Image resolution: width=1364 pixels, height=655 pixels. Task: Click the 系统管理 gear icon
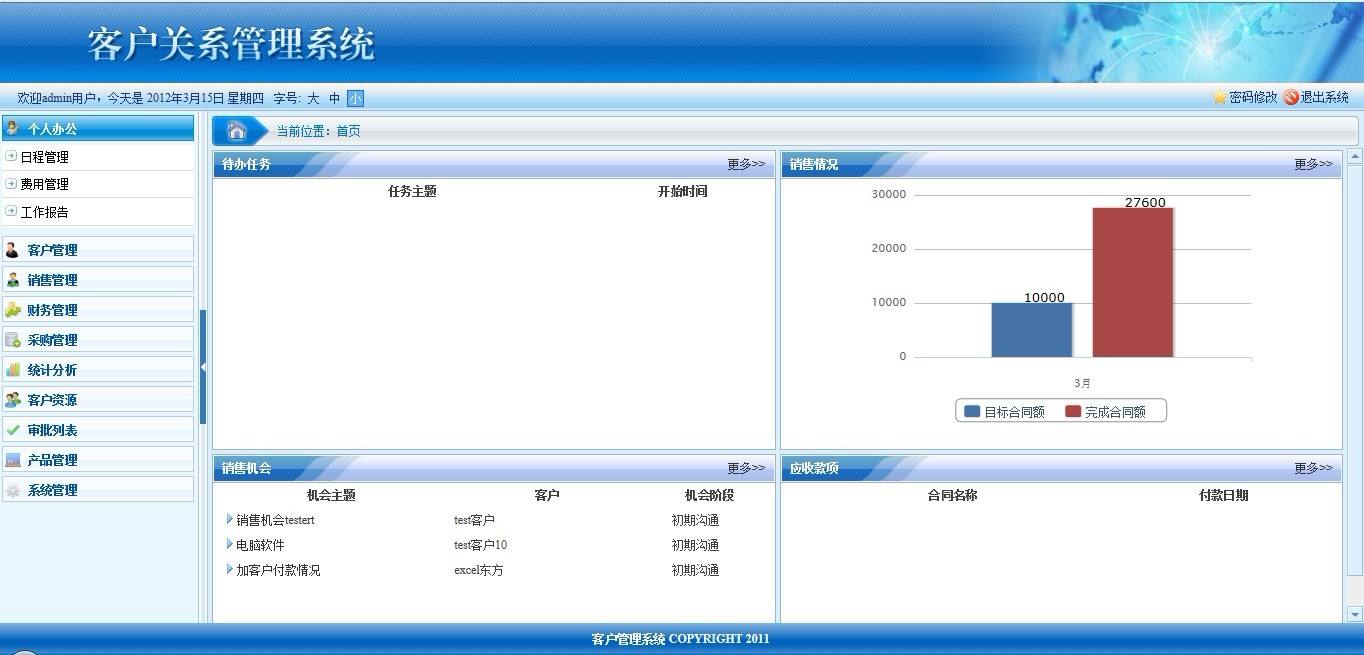tap(13, 490)
